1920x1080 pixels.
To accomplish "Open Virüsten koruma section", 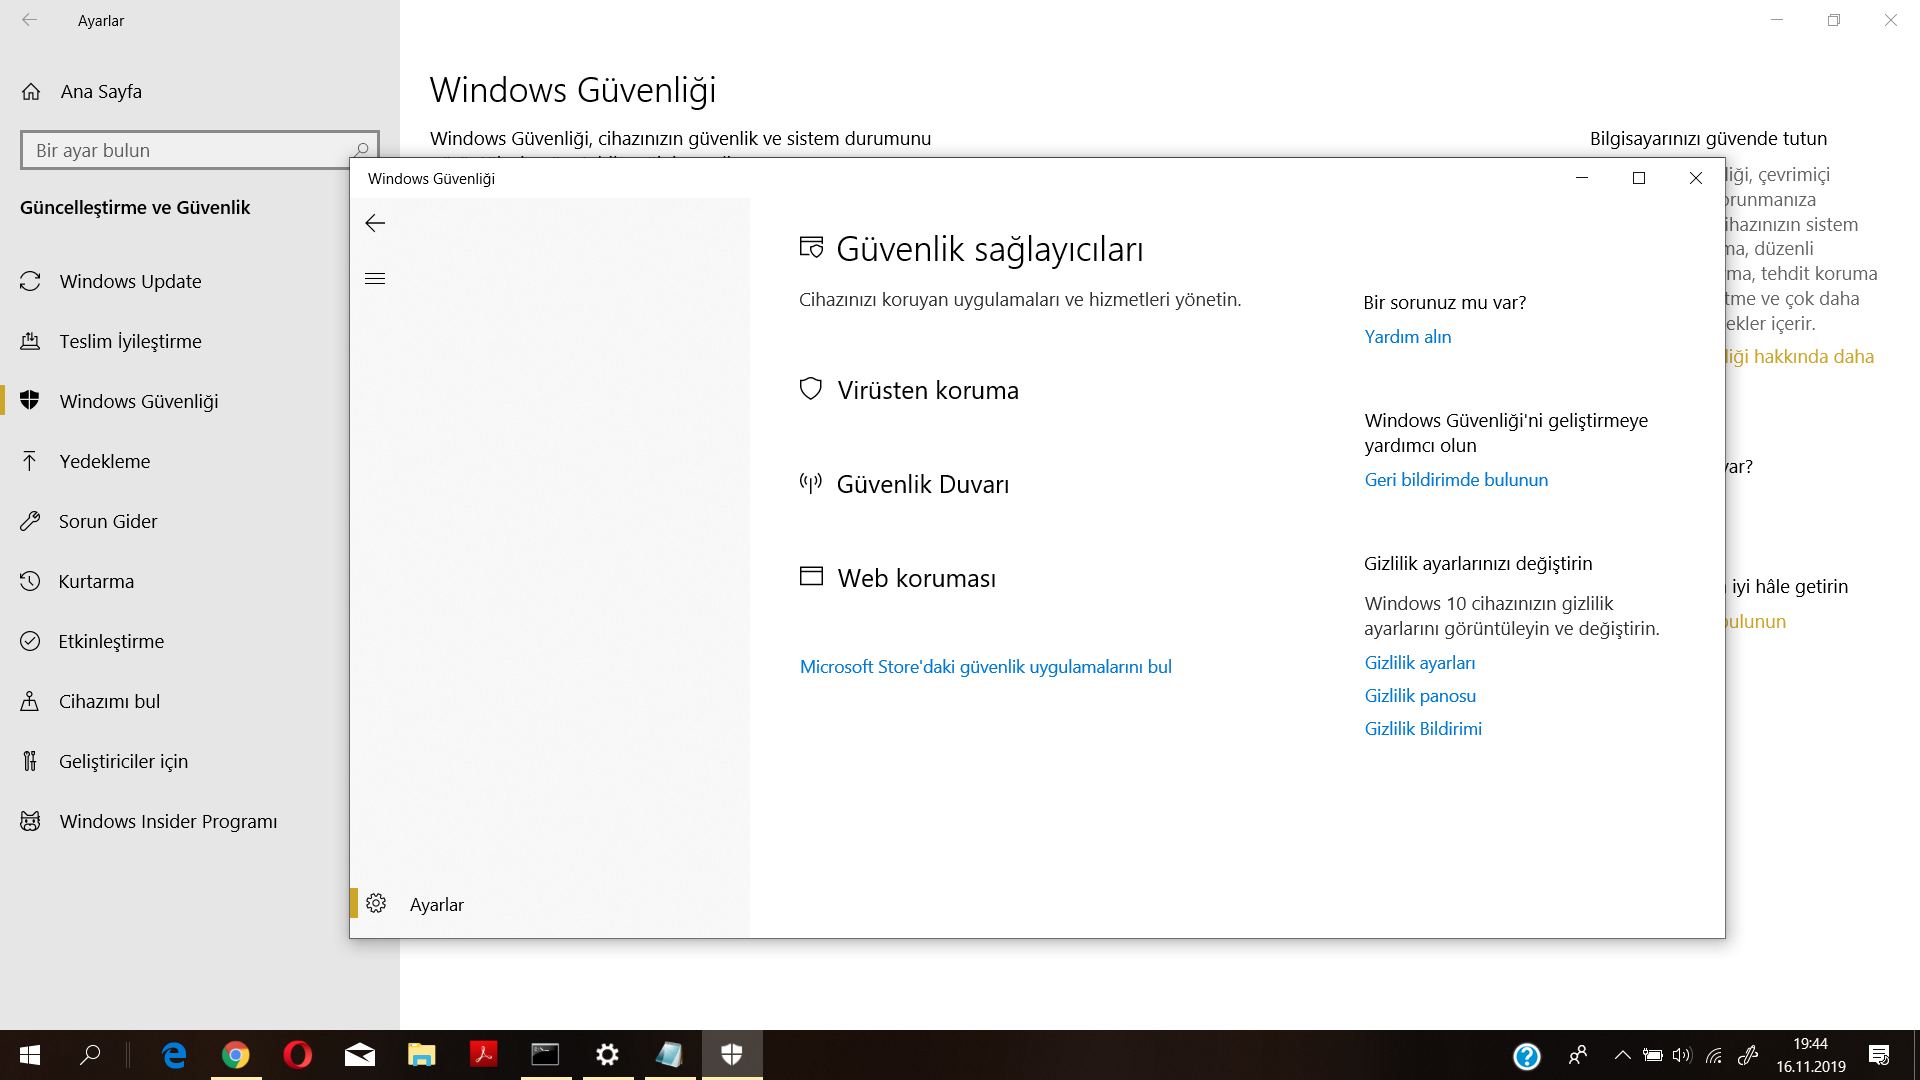I will 928,390.
